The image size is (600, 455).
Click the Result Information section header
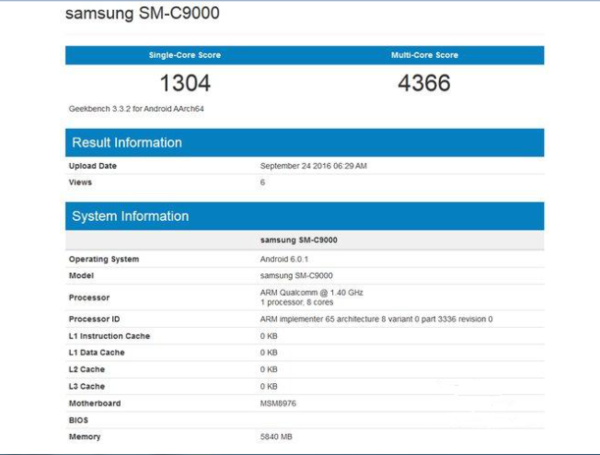(x=127, y=143)
